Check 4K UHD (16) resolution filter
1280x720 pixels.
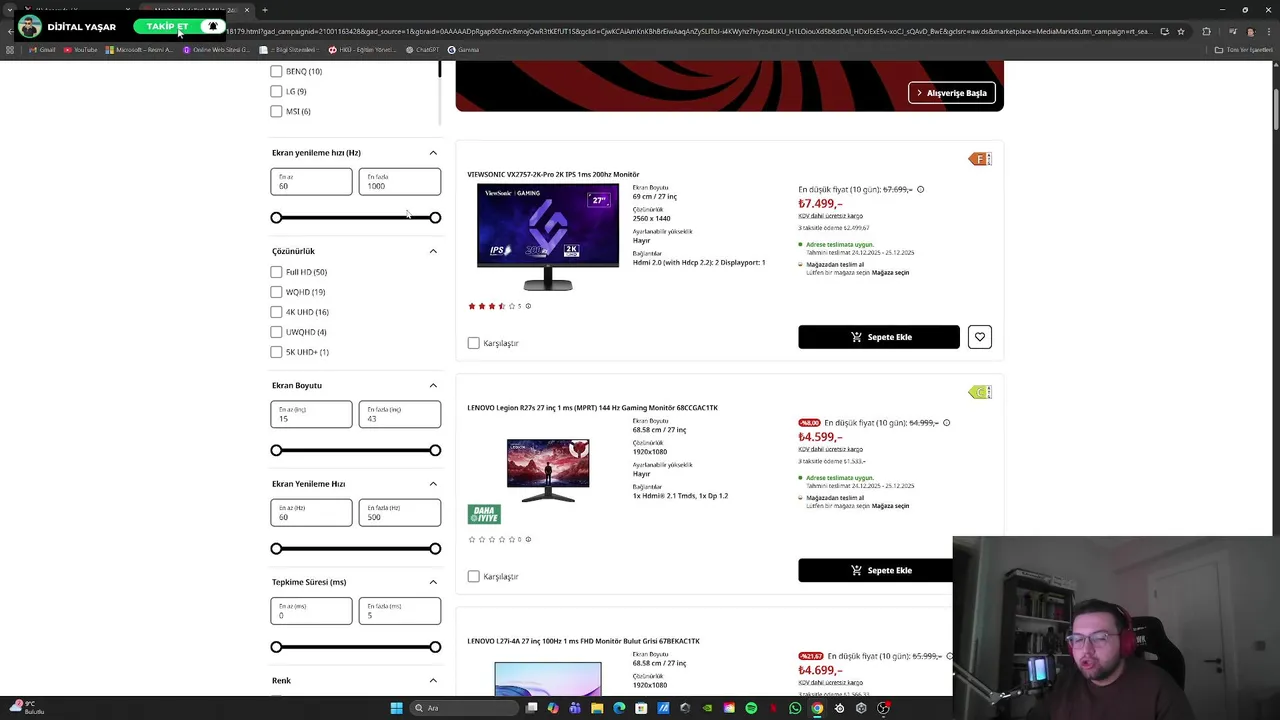[276, 312]
